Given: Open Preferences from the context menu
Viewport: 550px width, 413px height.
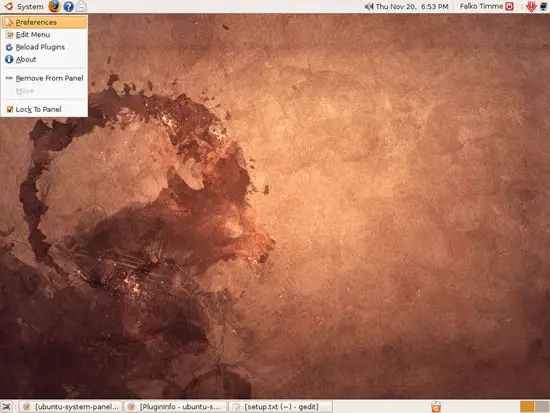Looking at the screenshot, I should point(44,22).
